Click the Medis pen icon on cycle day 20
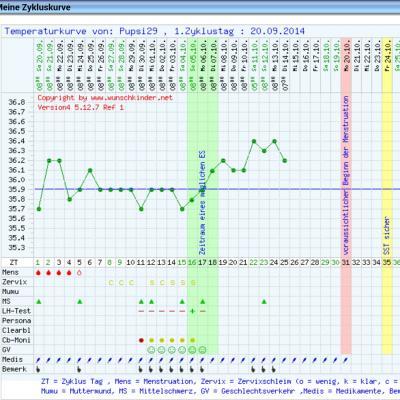Viewport: 400px width, 400px height. [233, 360]
